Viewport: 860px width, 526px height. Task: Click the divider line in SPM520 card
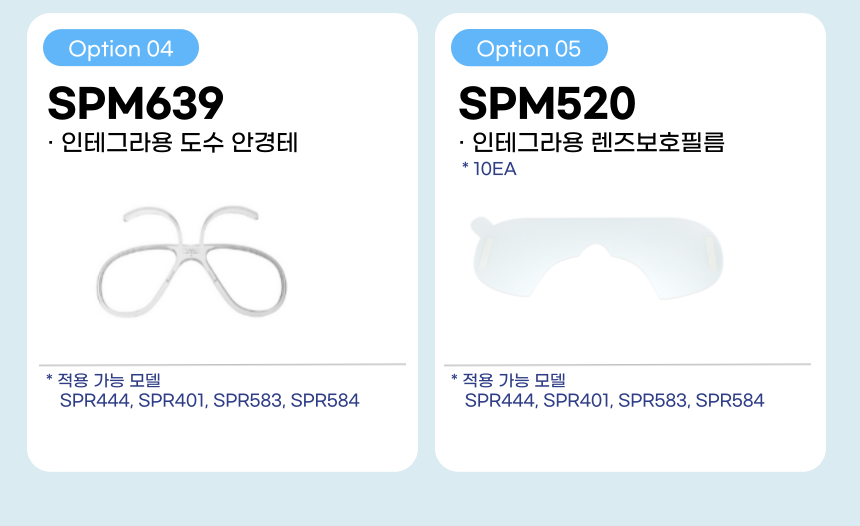coord(627,364)
